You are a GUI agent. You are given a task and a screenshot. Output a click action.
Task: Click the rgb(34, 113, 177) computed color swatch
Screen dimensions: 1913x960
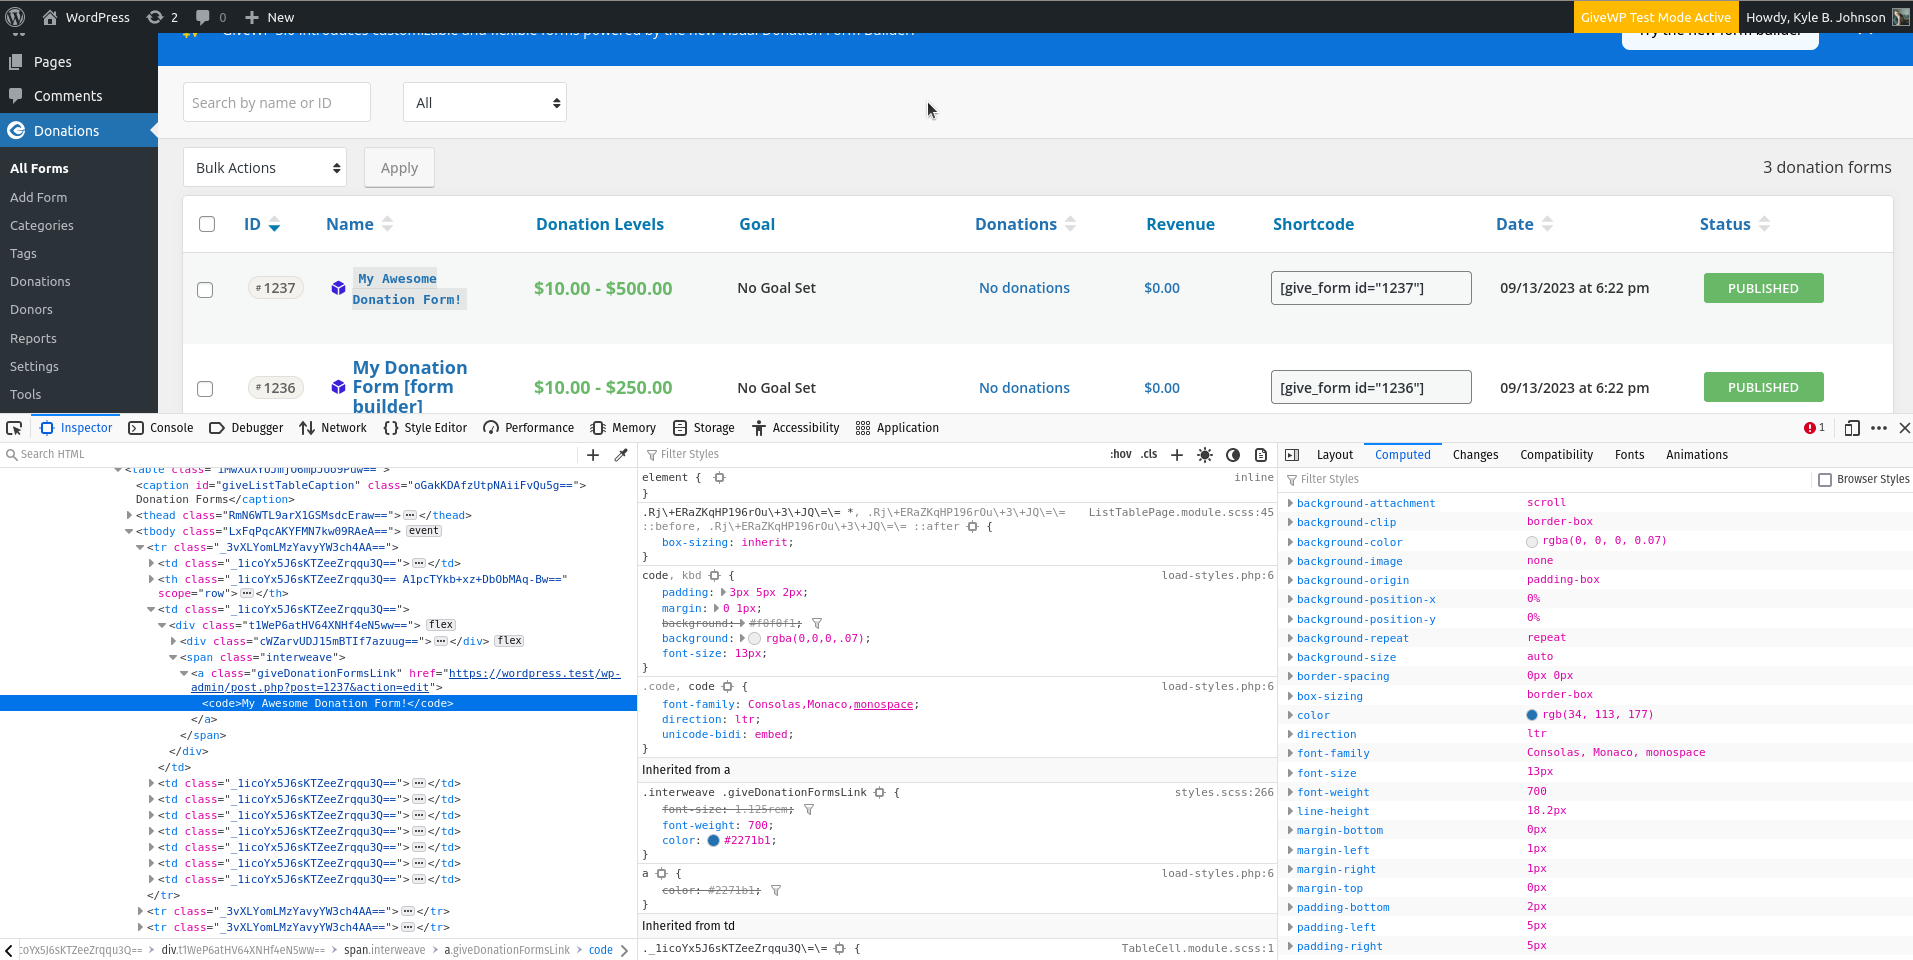tap(1532, 715)
